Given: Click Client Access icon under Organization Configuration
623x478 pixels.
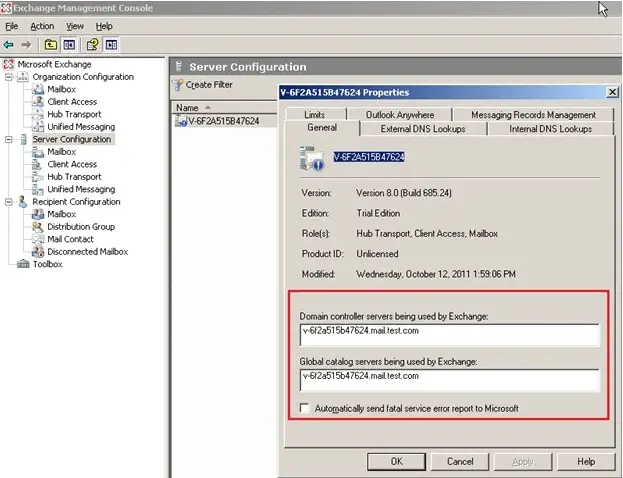Looking at the screenshot, I should 38,102.
